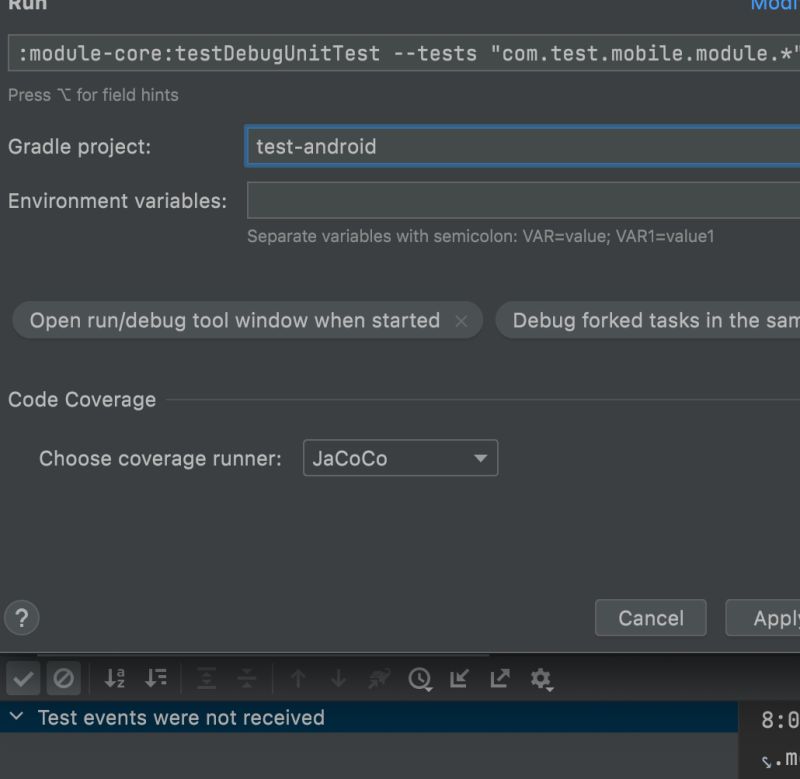Open the test runner settings gear
The width and height of the screenshot is (800, 779).
coord(541,679)
